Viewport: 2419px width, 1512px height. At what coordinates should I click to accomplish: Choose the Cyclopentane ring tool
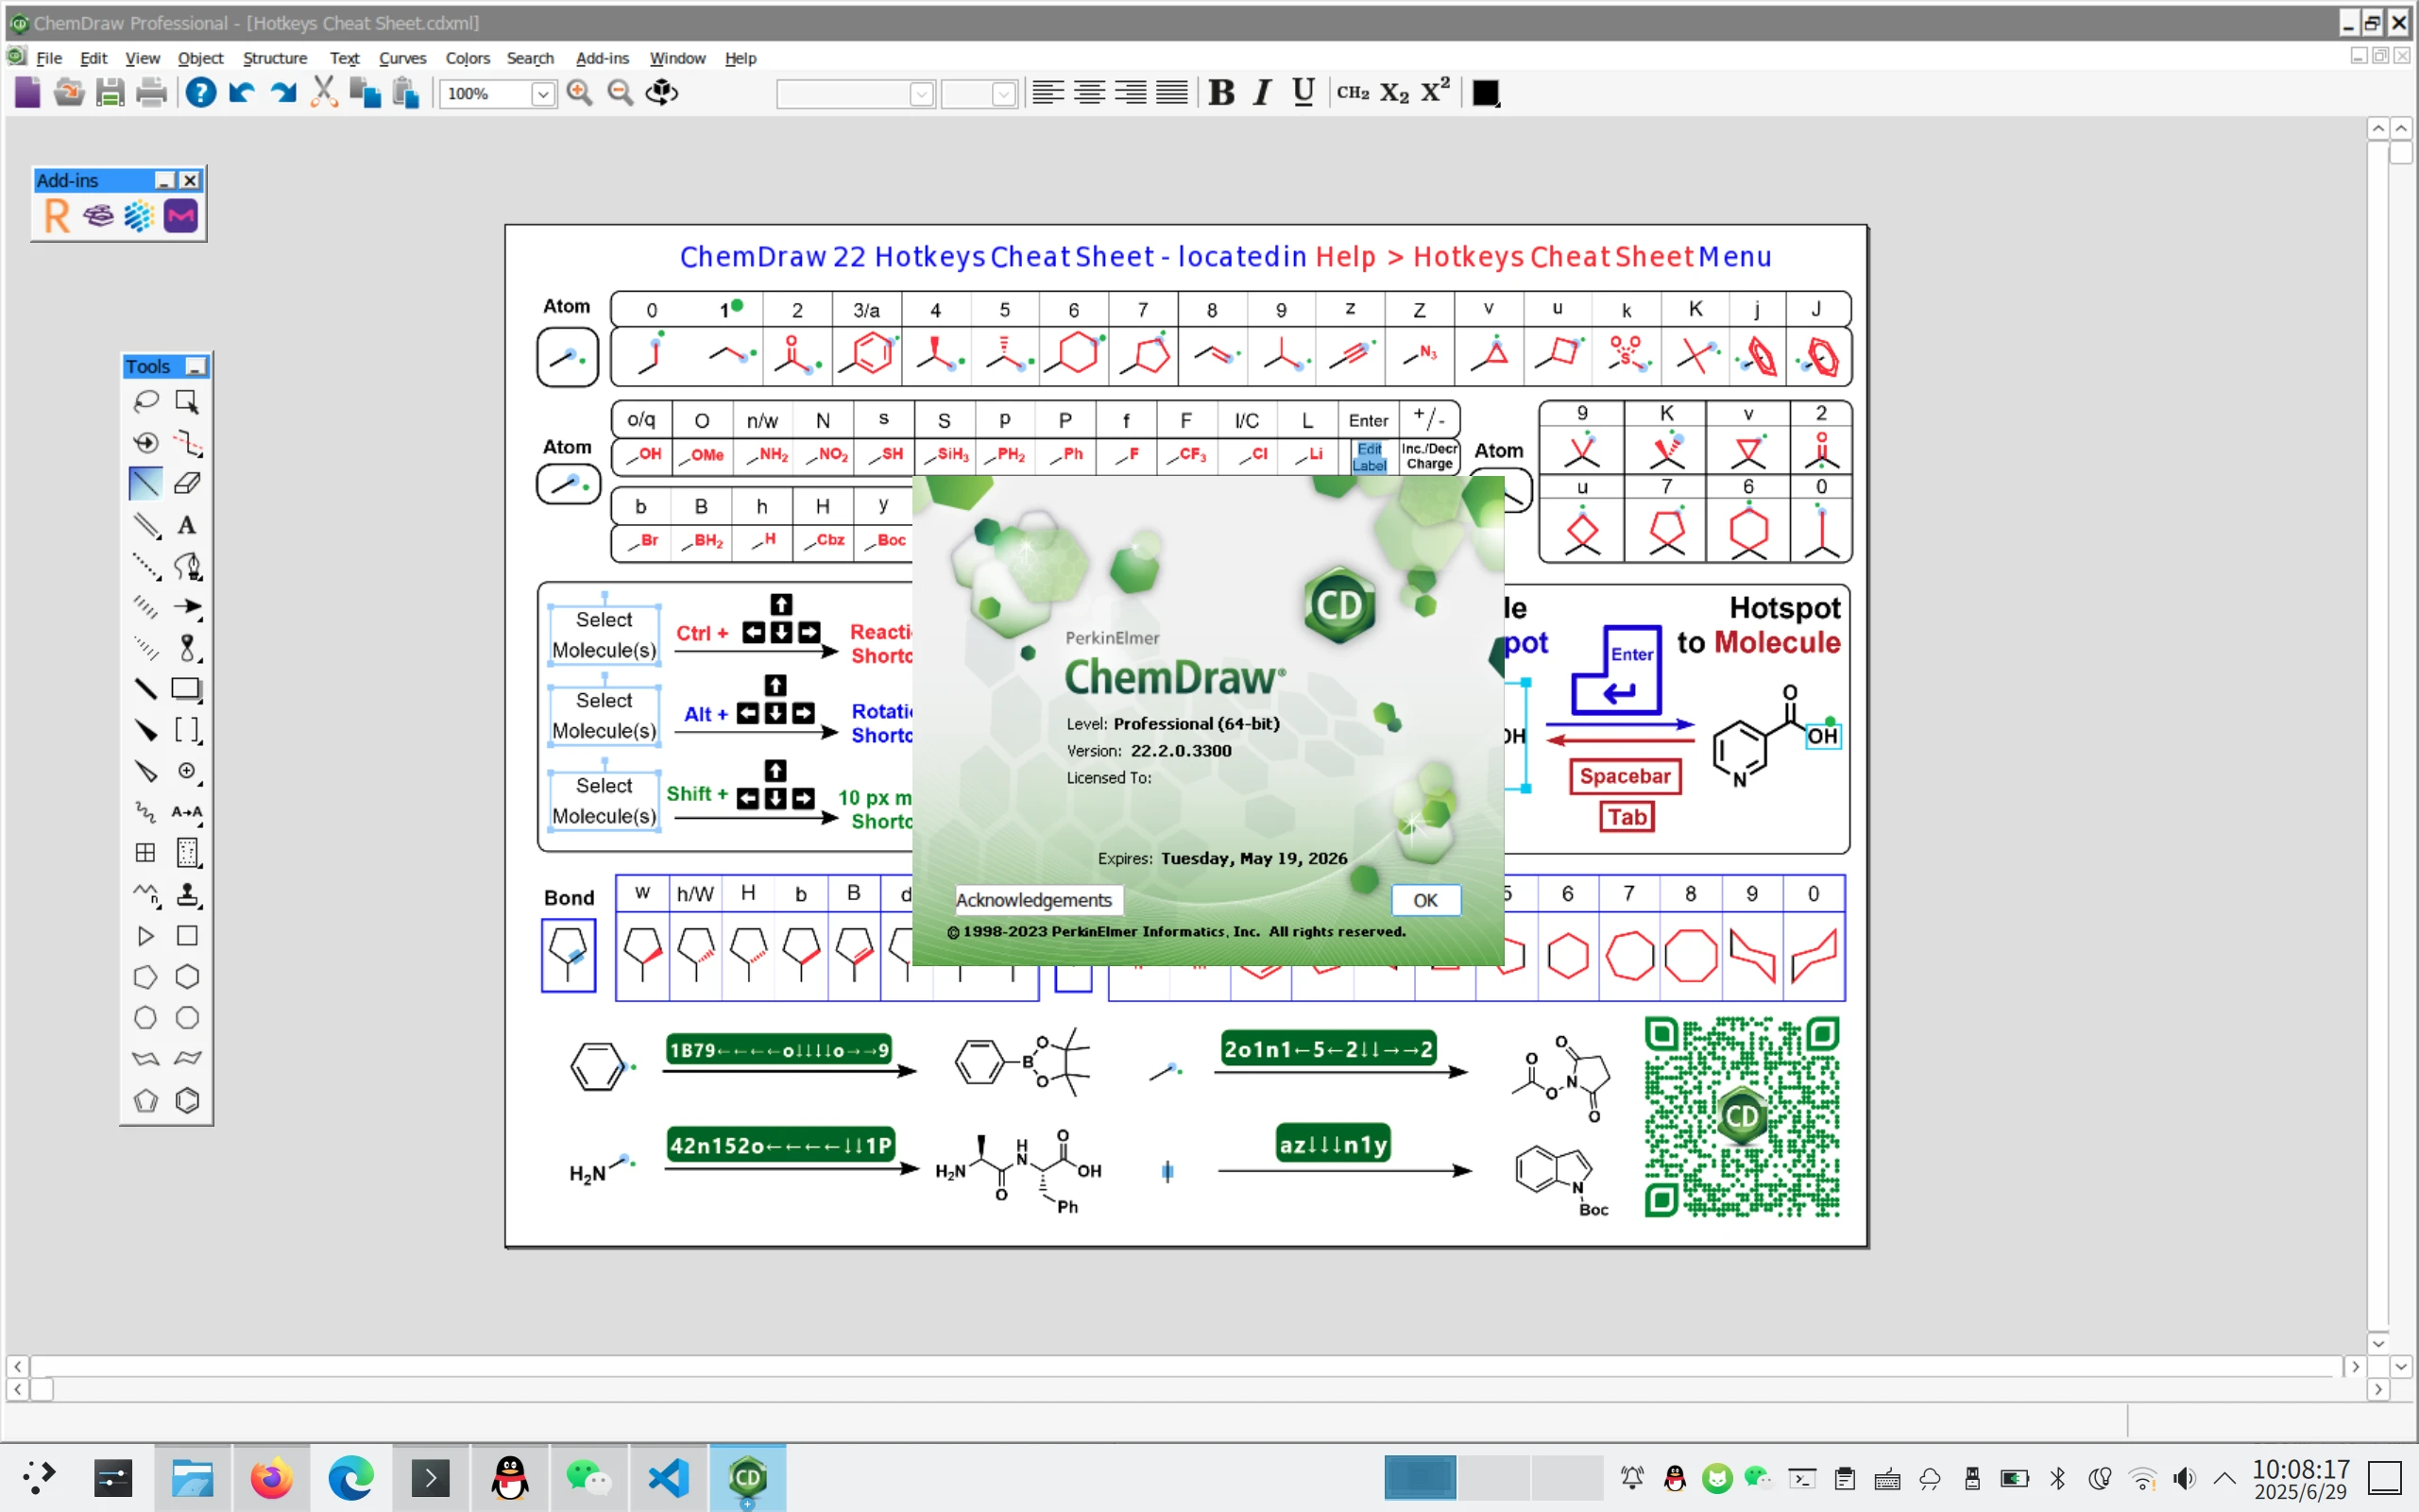[146, 976]
